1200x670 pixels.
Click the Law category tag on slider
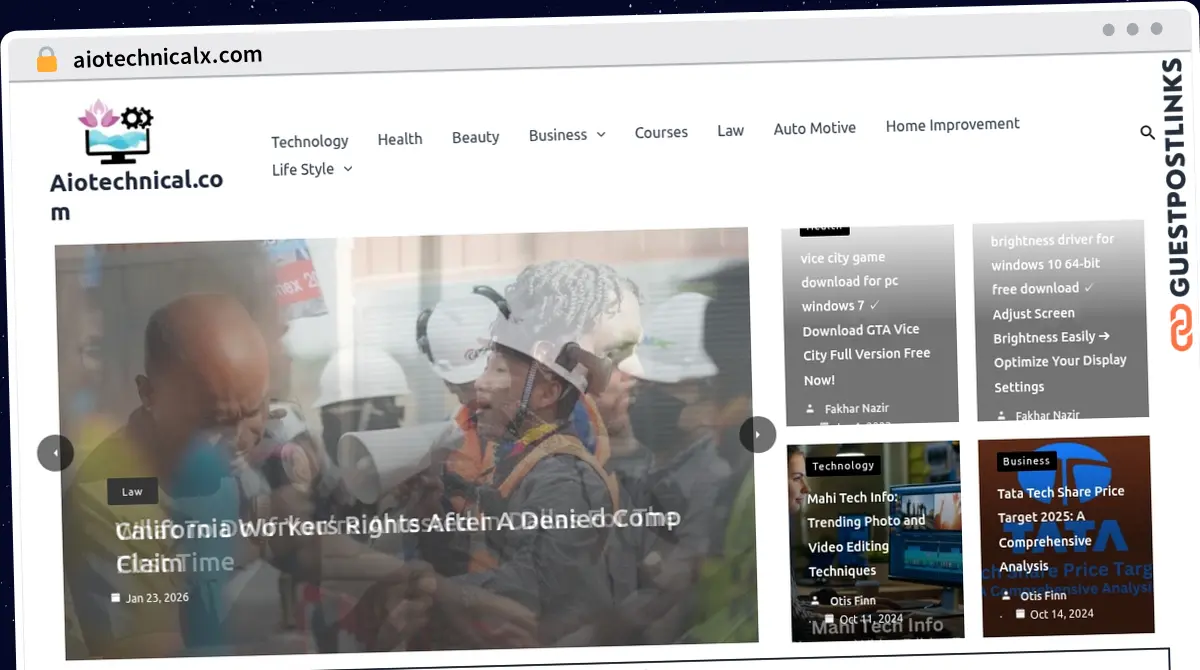132,492
